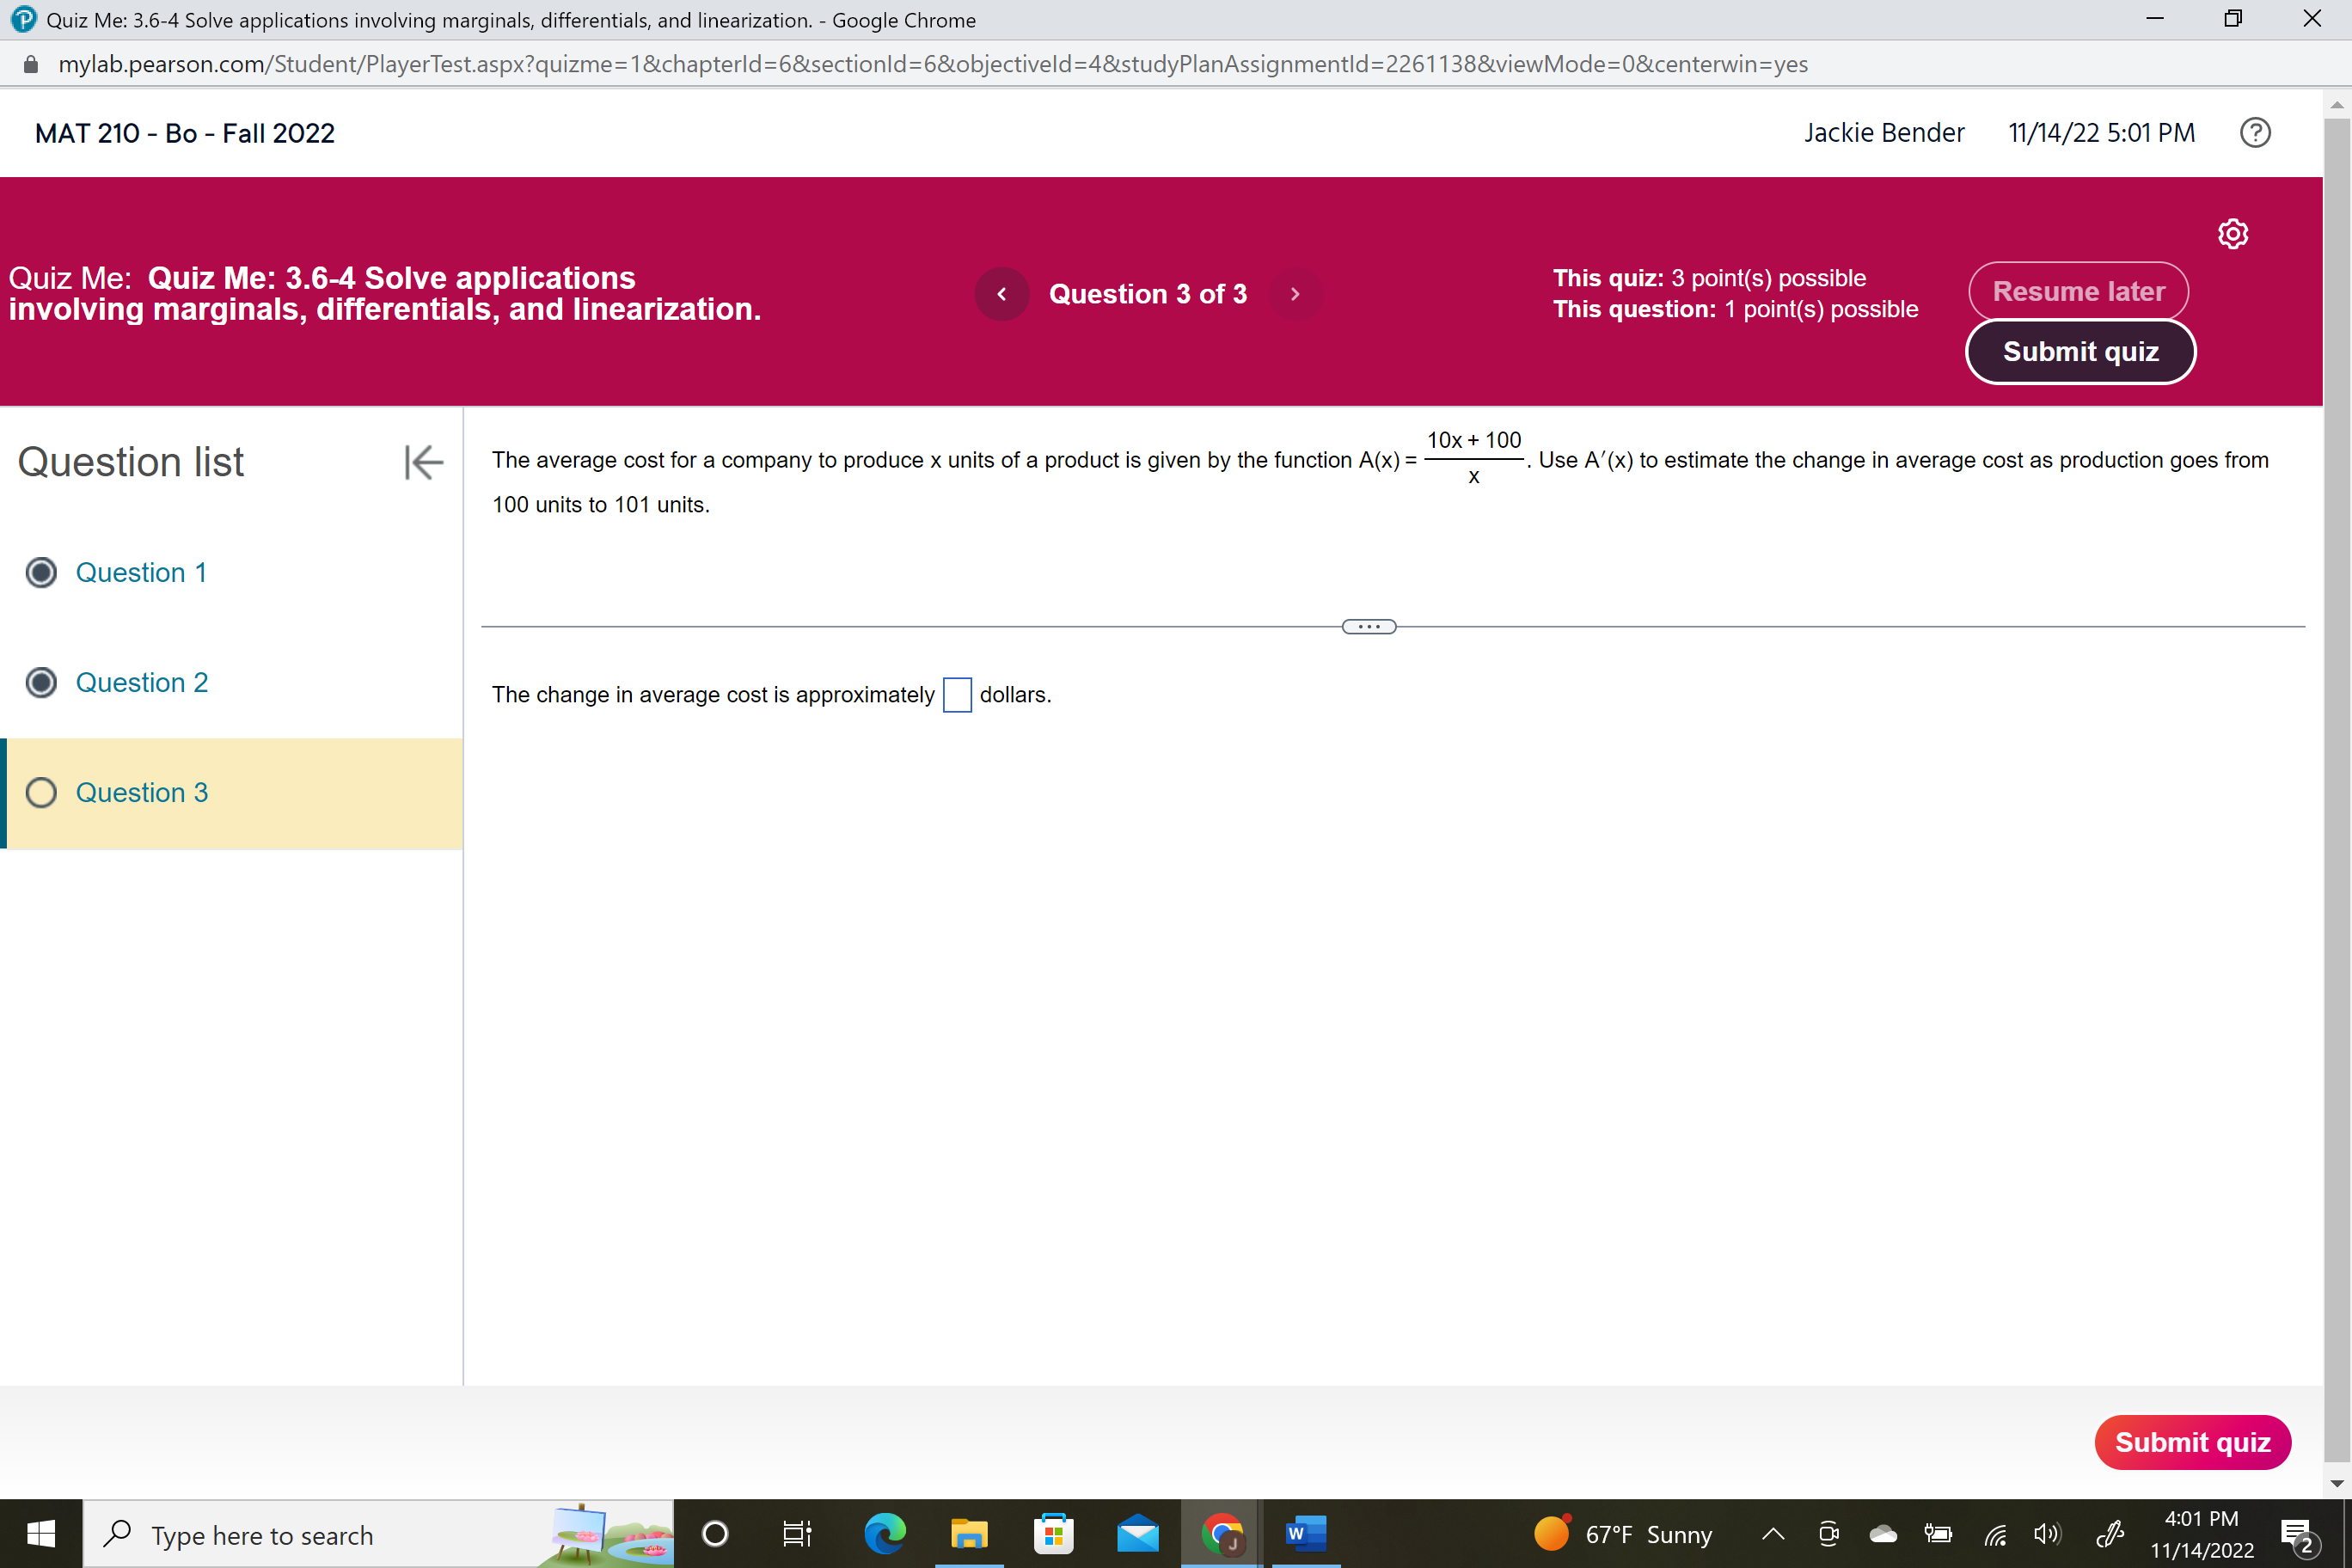This screenshot has height=1568, width=2352.
Task: Select Question 1 radio indicator
Action: (x=41, y=572)
